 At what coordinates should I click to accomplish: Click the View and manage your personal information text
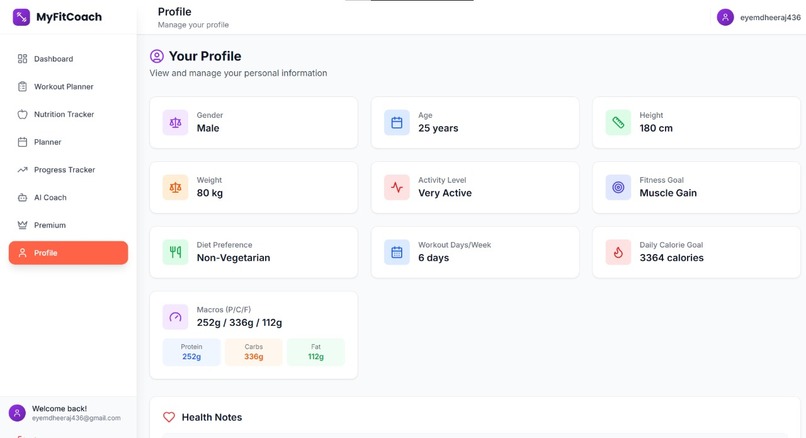(x=239, y=73)
